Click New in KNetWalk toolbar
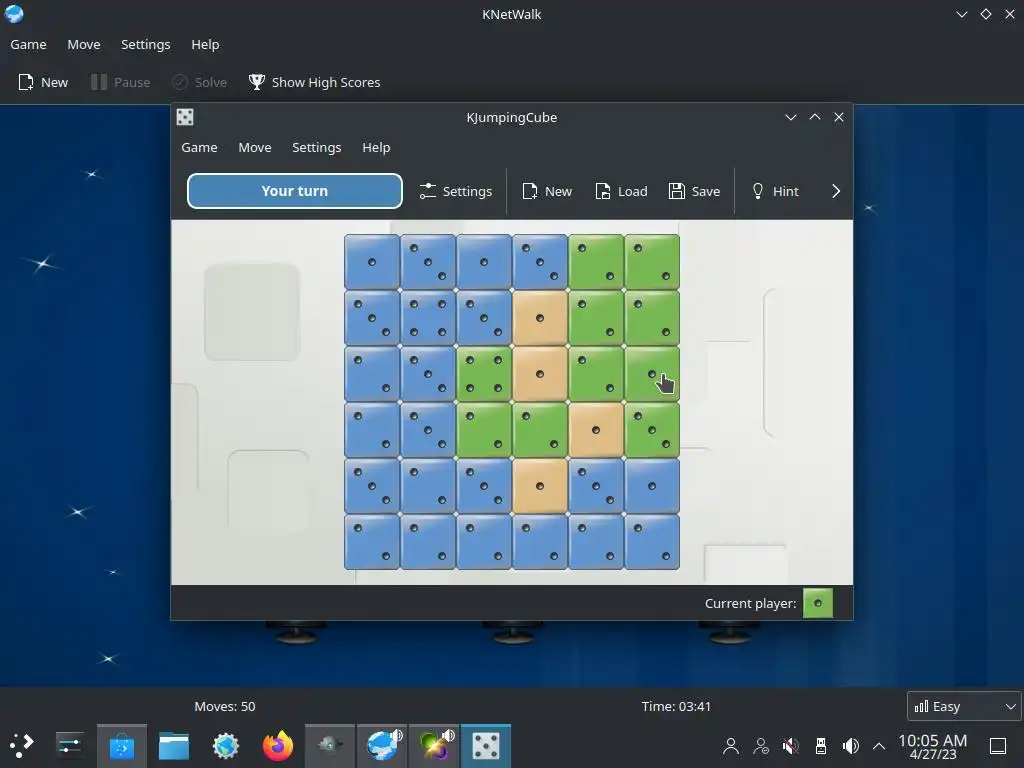The width and height of the screenshot is (1024, 768). point(43,82)
